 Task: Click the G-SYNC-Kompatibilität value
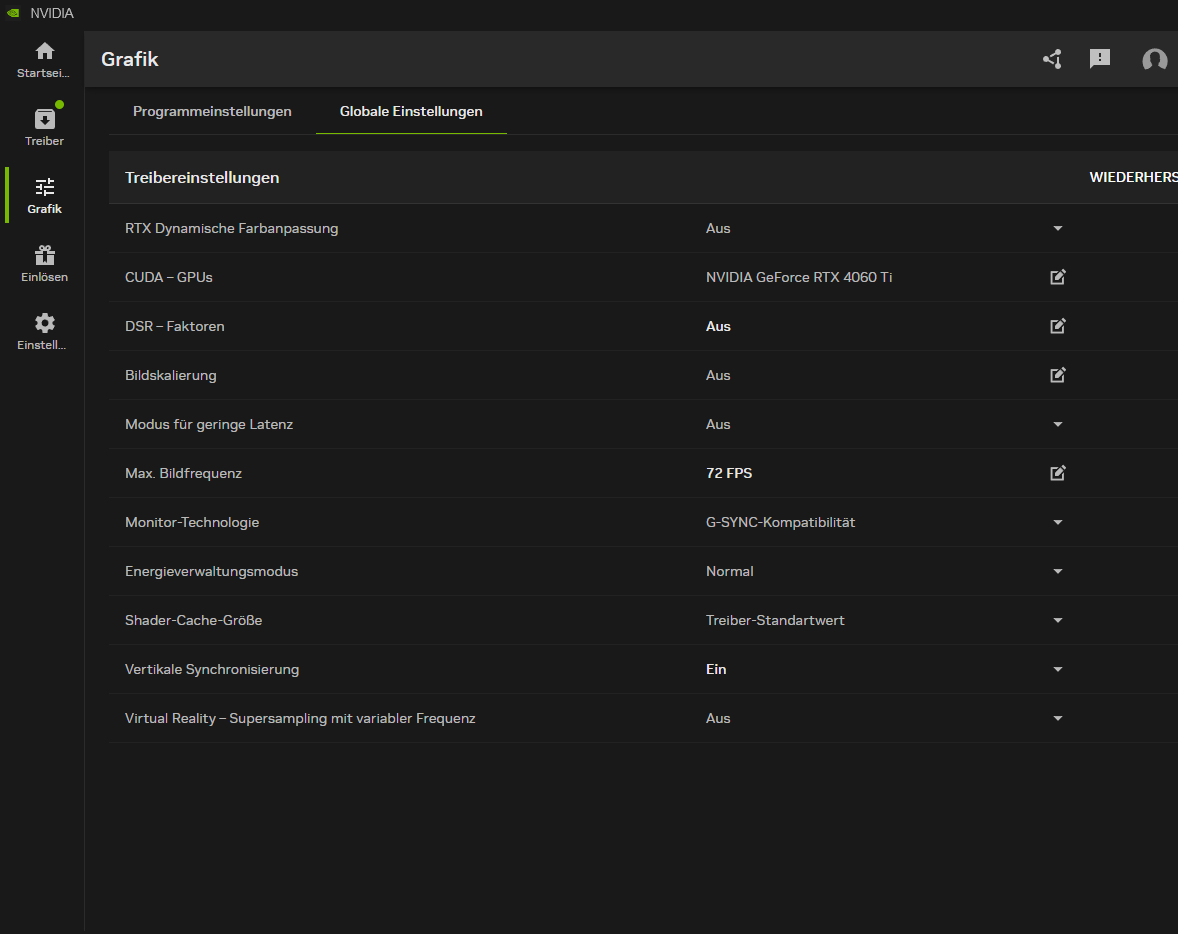(780, 522)
